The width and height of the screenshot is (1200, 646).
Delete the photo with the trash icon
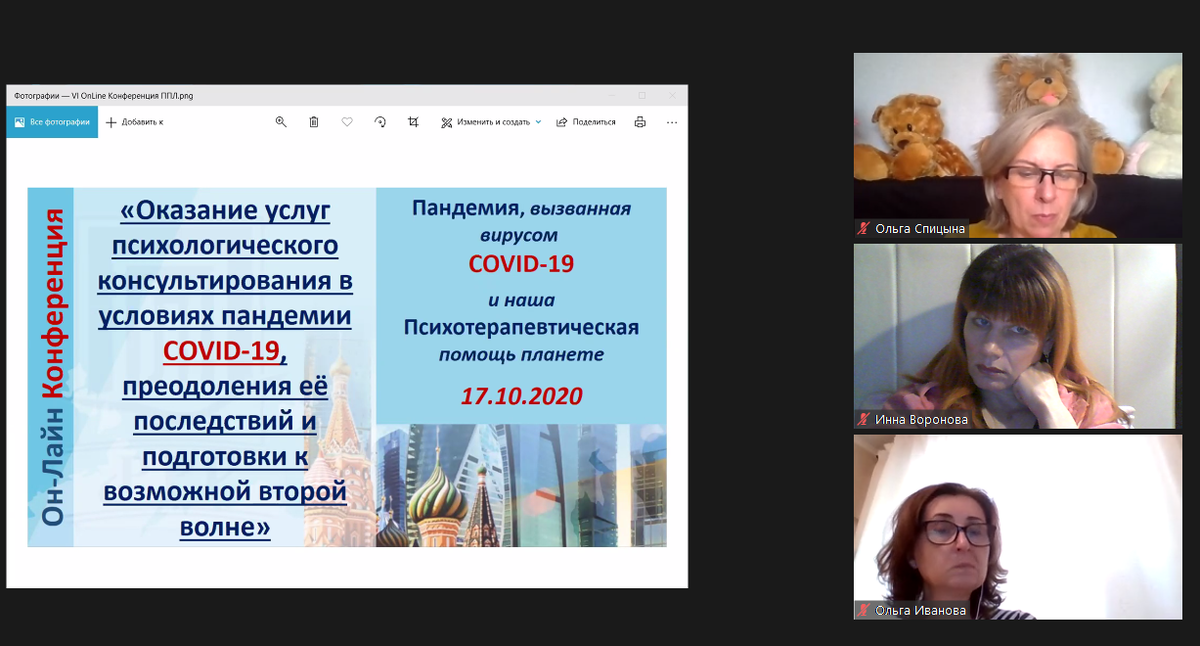pyautogui.click(x=314, y=122)
